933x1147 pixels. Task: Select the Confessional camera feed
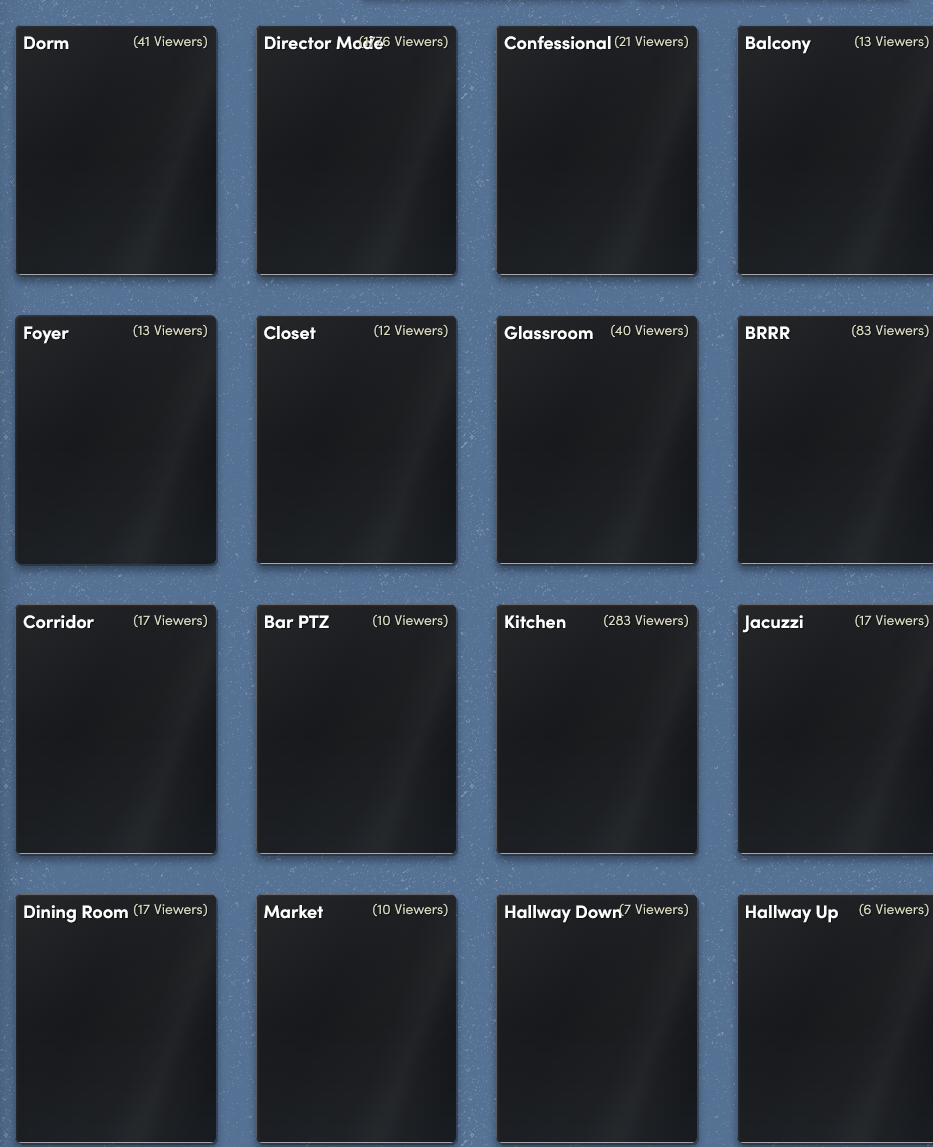click(596, 151)
